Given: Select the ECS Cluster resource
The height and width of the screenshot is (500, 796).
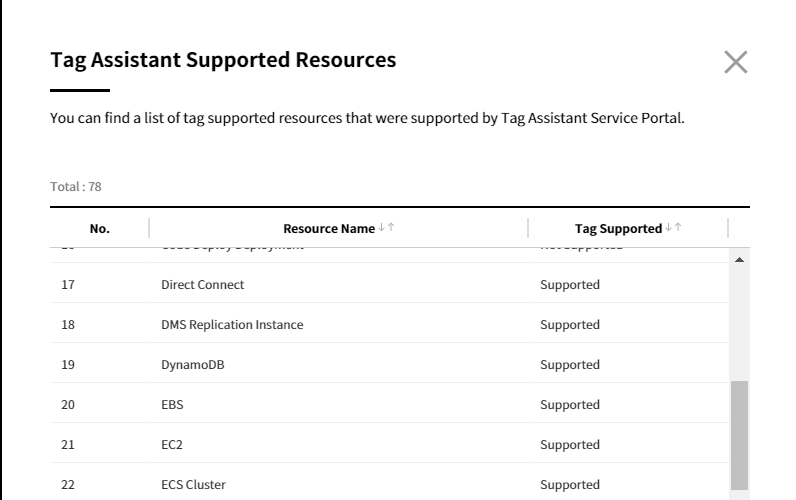Looking at the screenshot, I should (193, 484).
